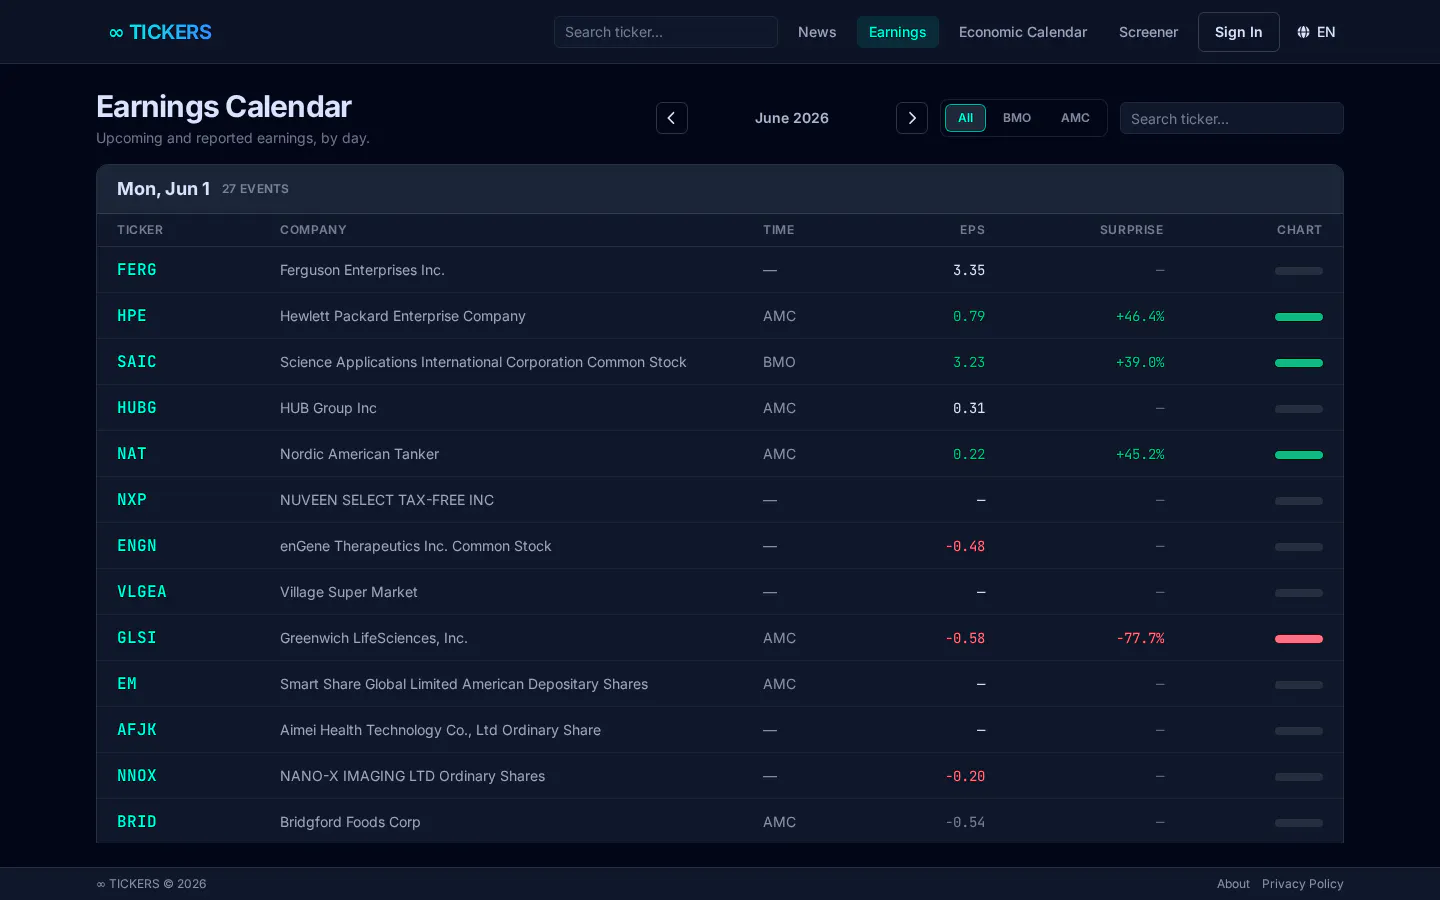Image resolution: width=1440 pixels, height=900 pixels.
Task: Open the HUBG ticker link
Action: (137, 408)
